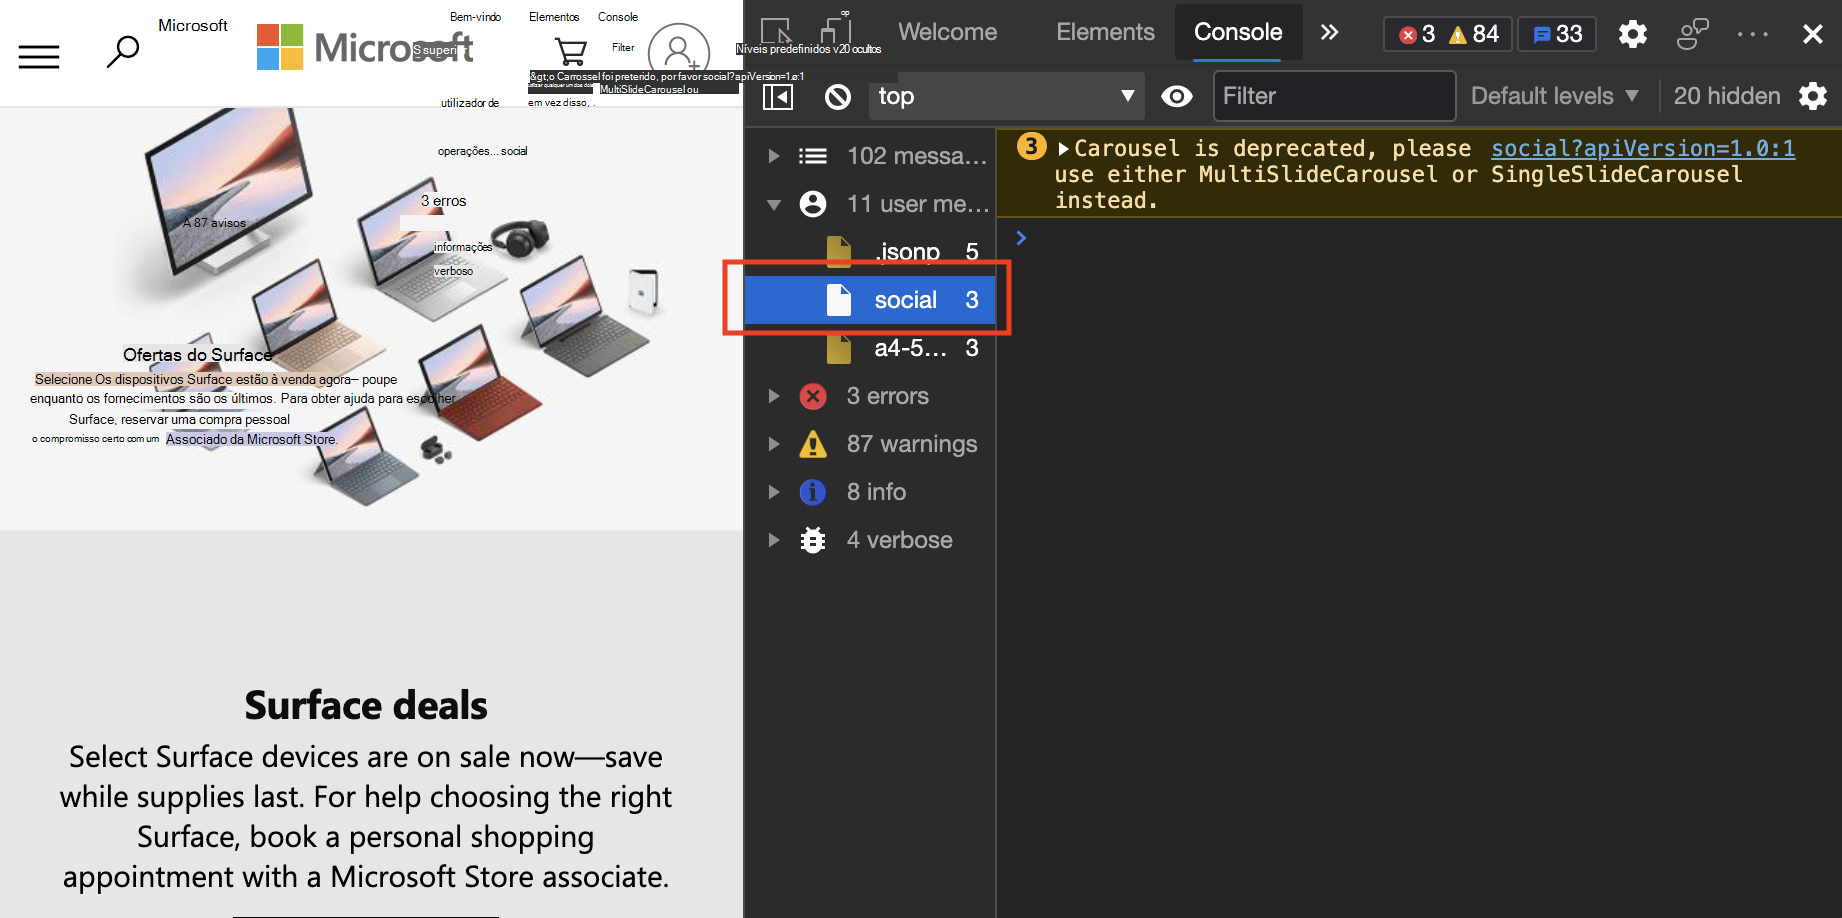The height and width of the screenshot is (918, 1842).
Task: Show more DevTools tabs
Action: coord(1329,32)
